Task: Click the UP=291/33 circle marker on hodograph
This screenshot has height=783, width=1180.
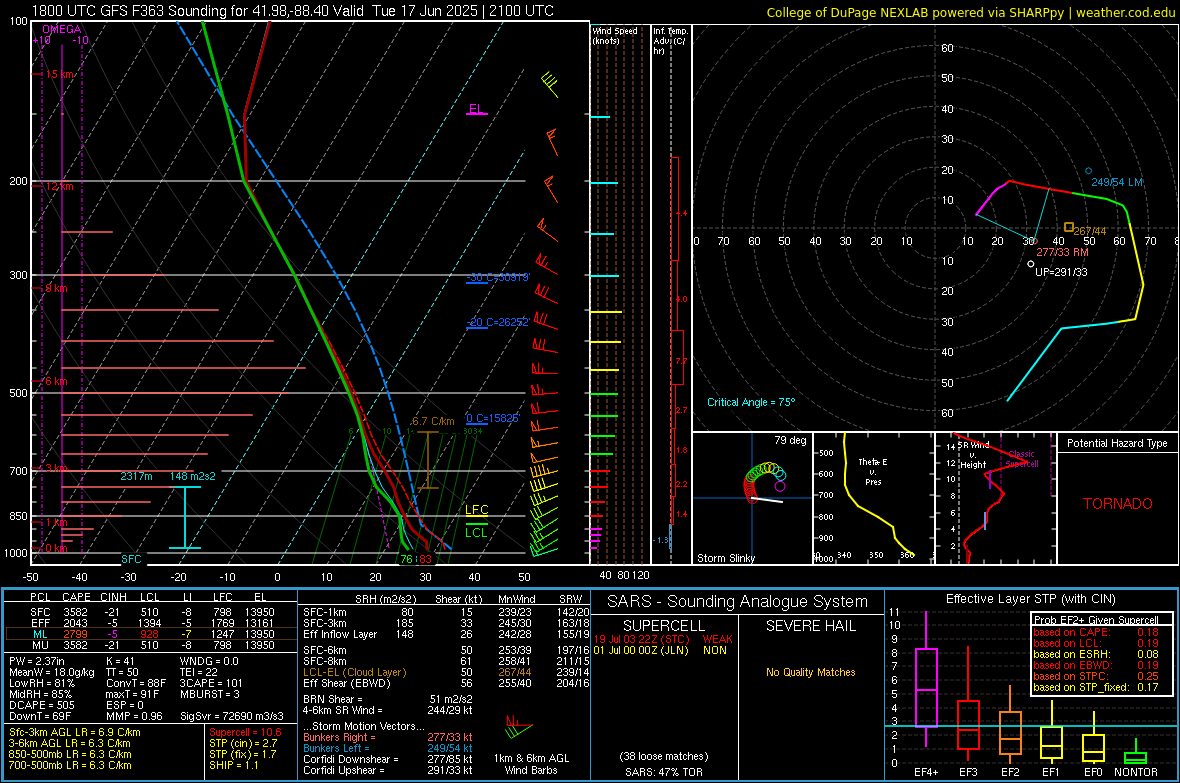Action: coord(1031,264)
